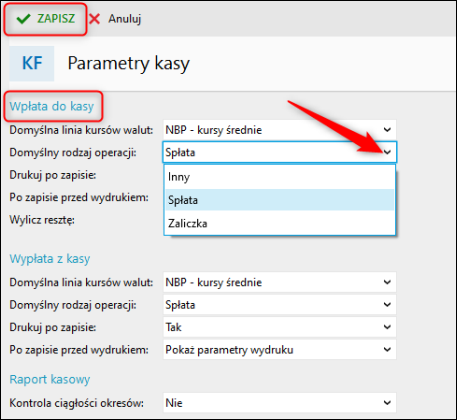Click the Raport kasowy section header

50,379
